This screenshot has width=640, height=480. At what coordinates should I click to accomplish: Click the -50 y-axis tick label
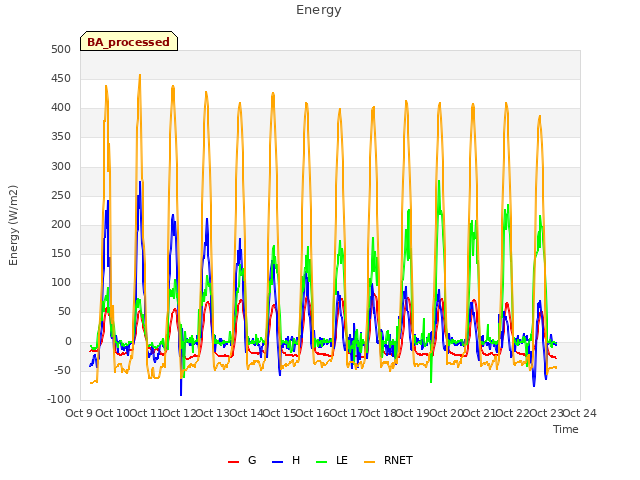point(61,371)
